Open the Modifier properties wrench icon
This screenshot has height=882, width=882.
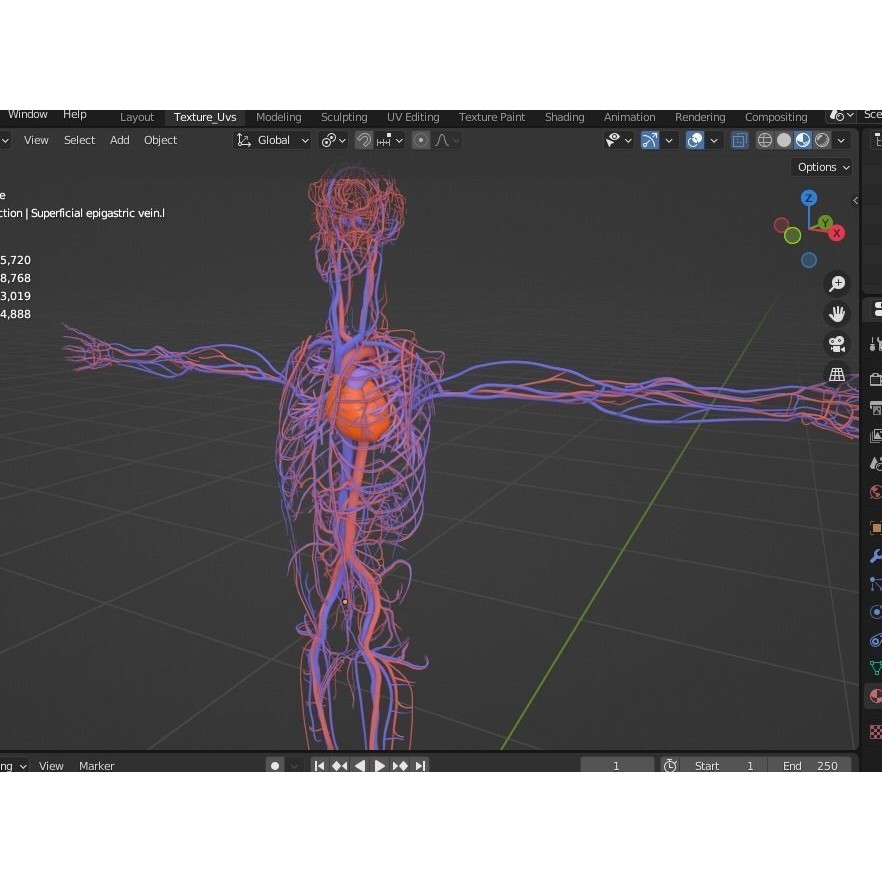pyautogui.click(x=873, y=555)
